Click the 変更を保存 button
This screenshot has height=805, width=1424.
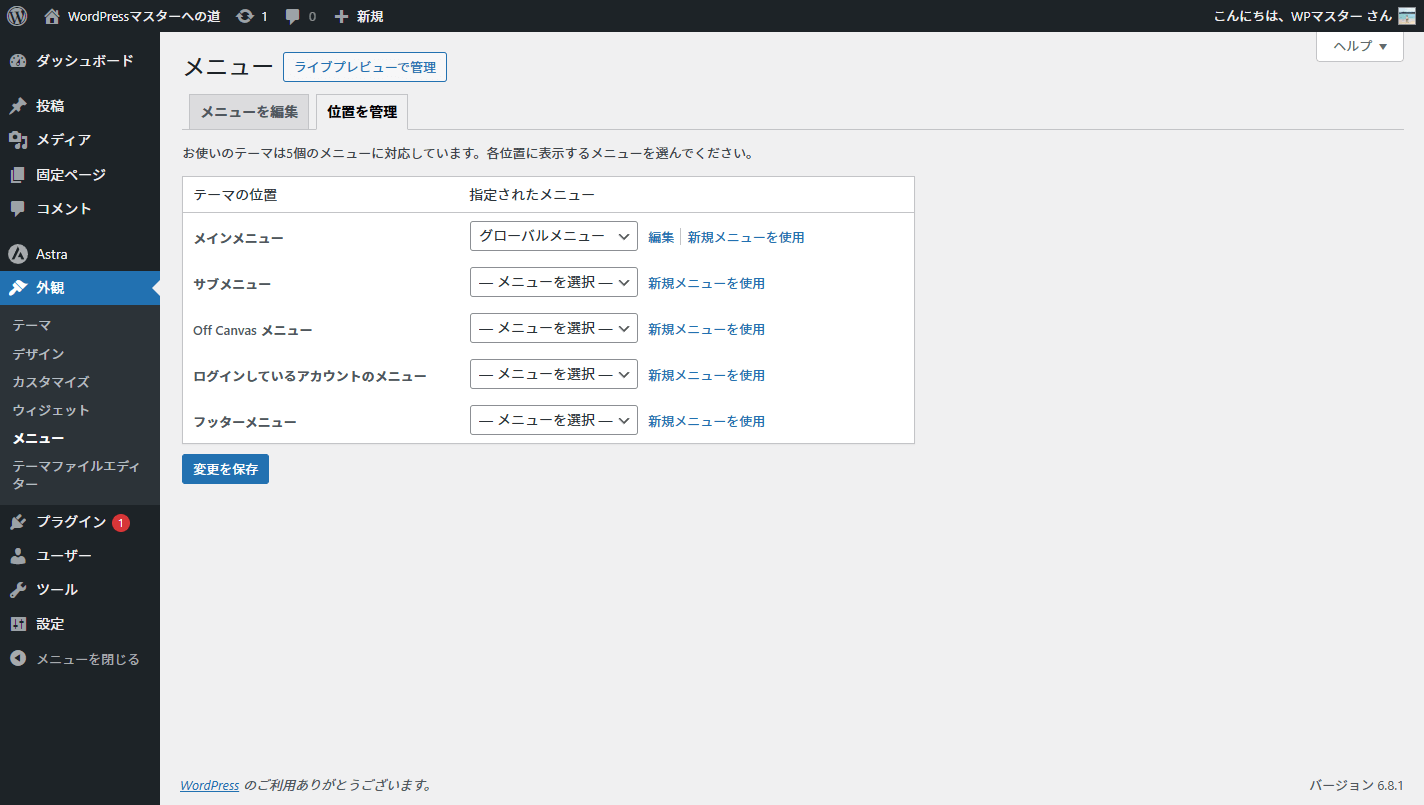pyautogui.click(x=225, y=469)
